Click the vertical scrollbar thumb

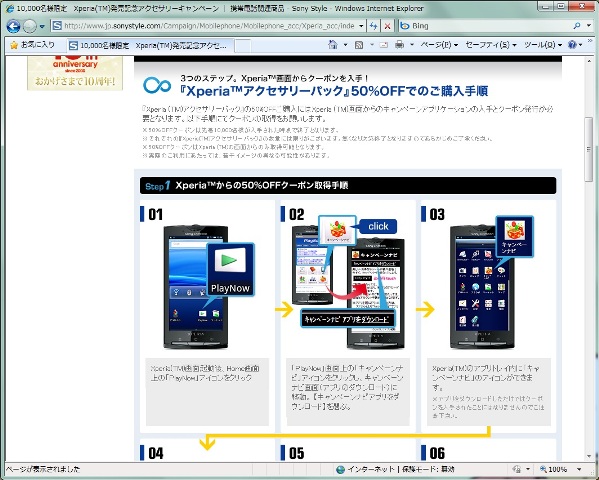(589, 149)
